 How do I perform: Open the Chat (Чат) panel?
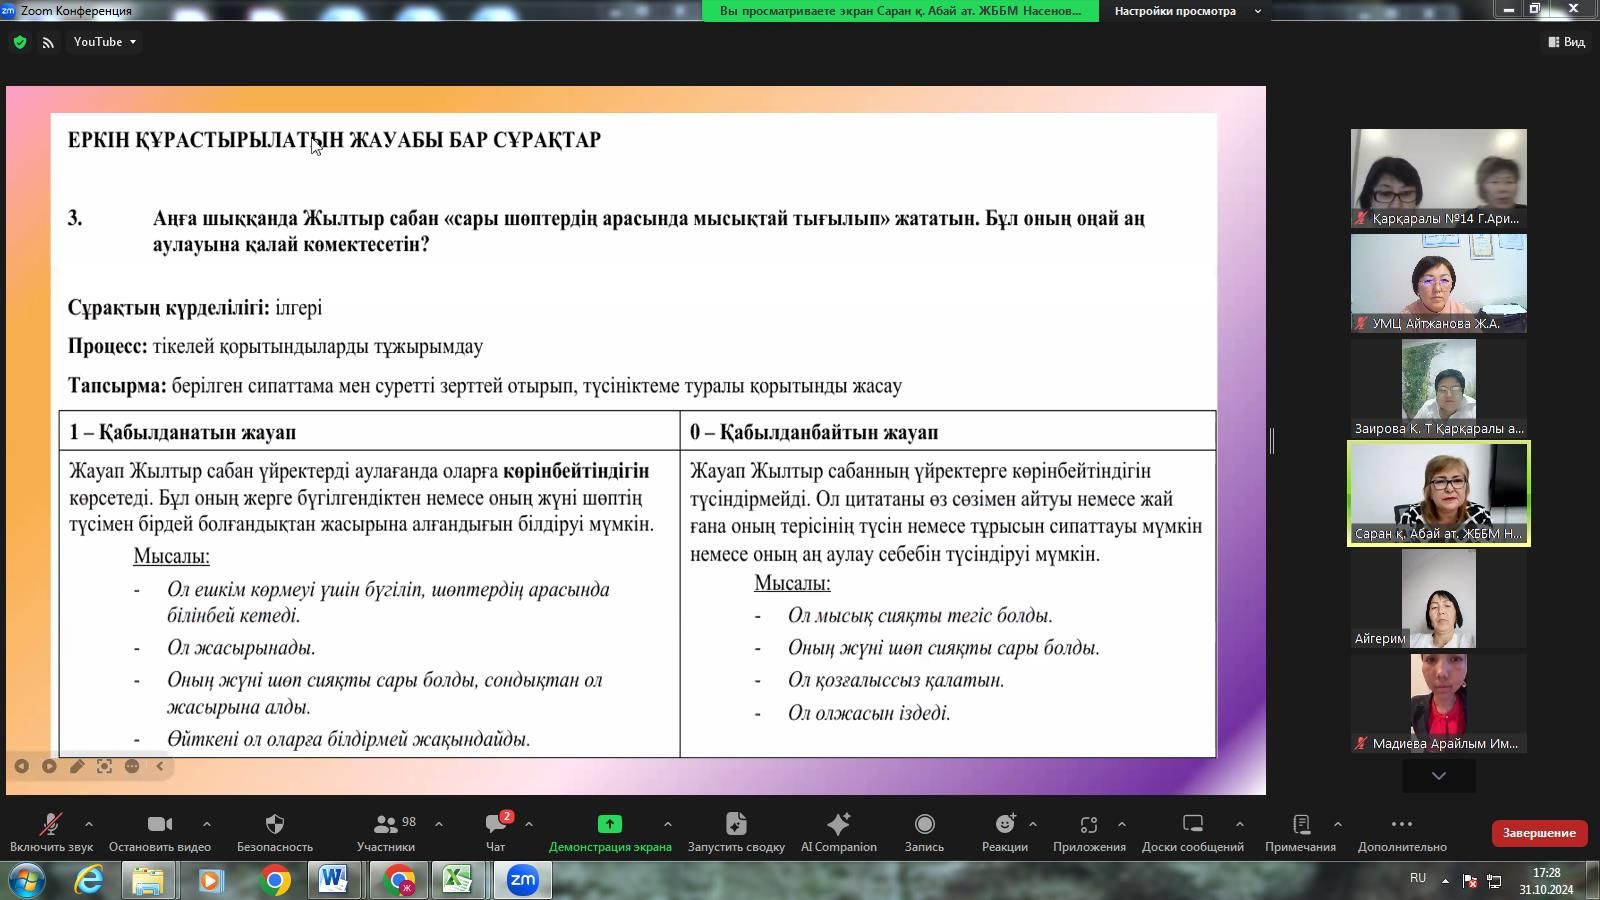pos(495,825)
